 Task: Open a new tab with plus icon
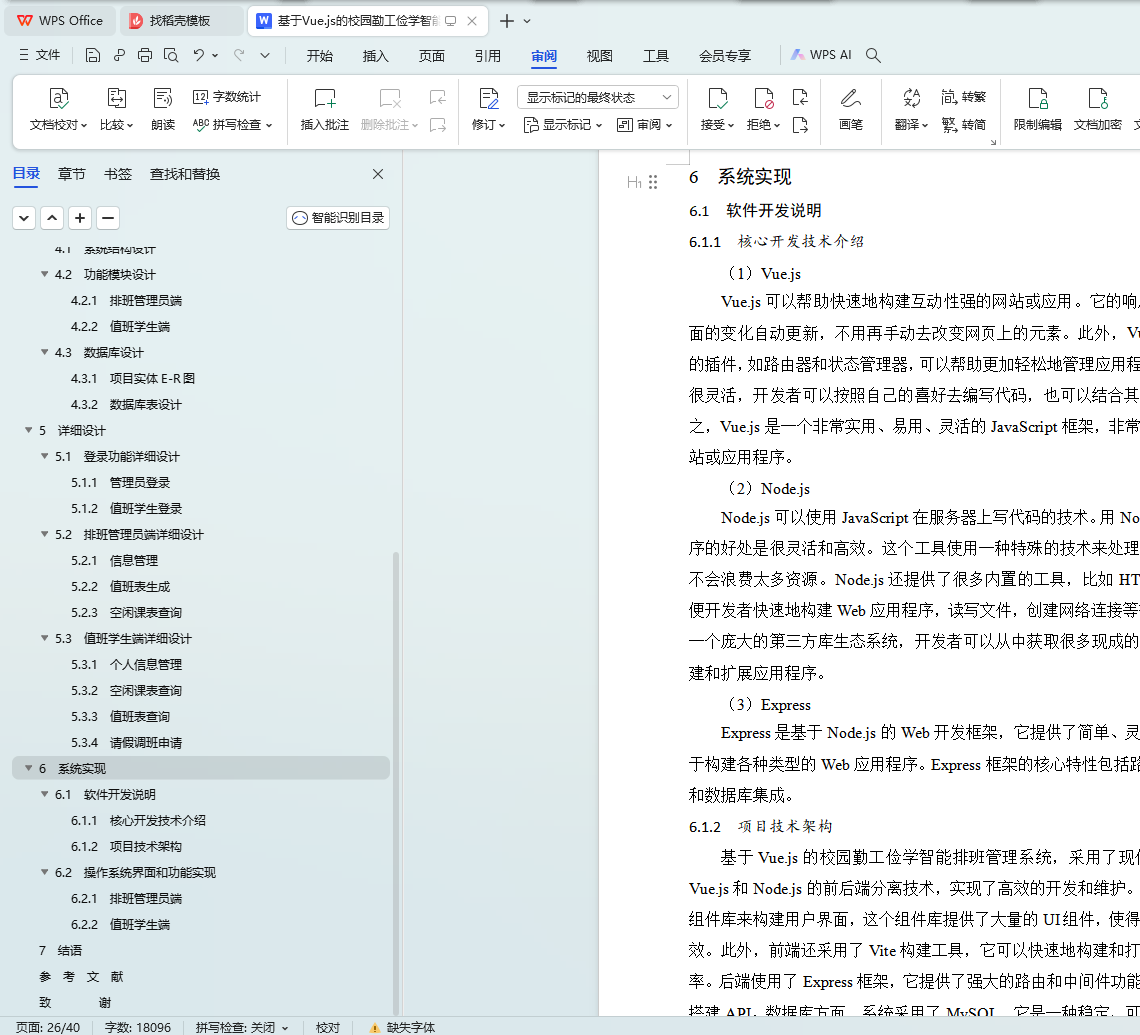pos(507,21)
